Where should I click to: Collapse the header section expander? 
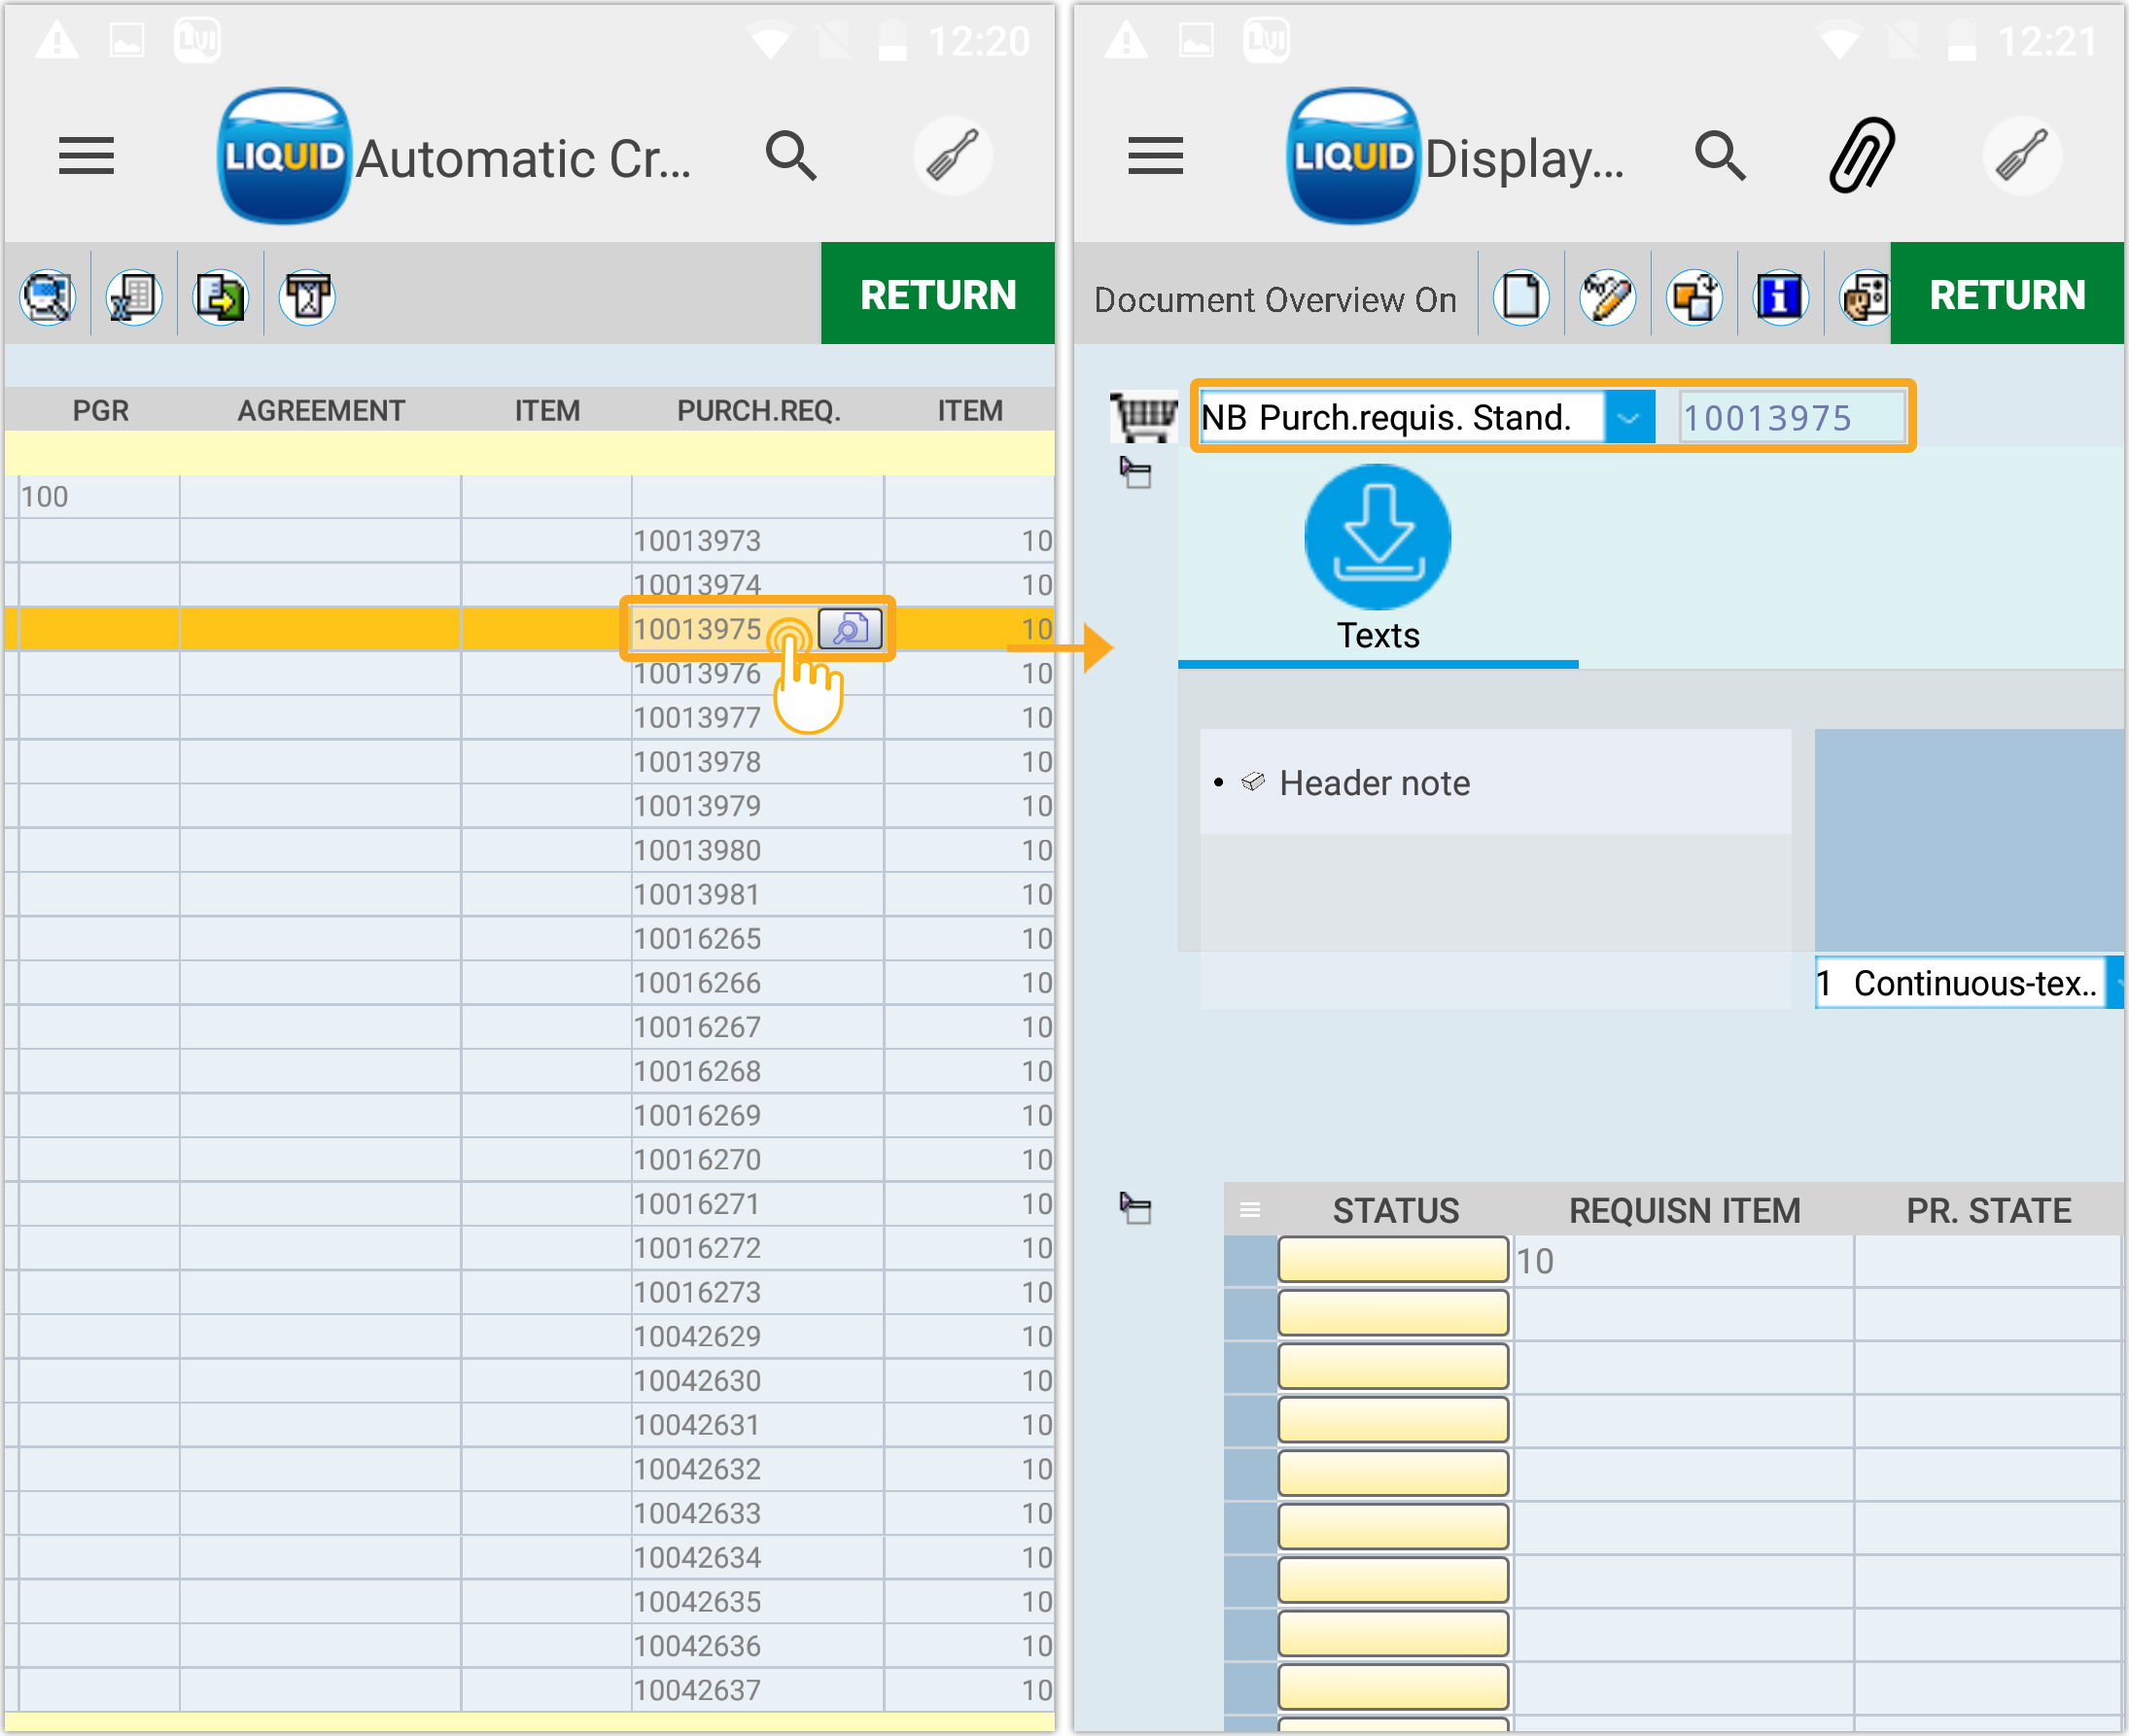pos(1135,472)
